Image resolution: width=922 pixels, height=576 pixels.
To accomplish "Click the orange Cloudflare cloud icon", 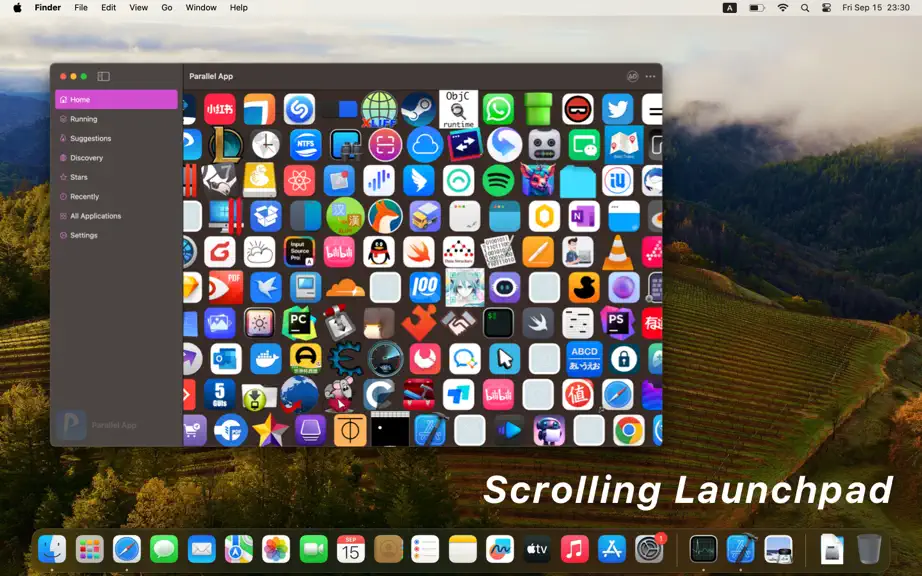I will tap(345, 287).
